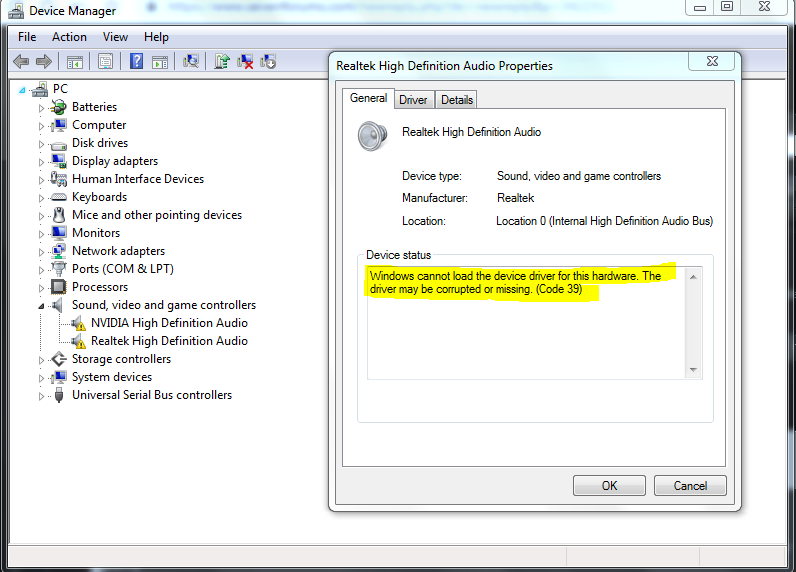Click the Cancel button
796x572 pixels.
tap(690, 486)
